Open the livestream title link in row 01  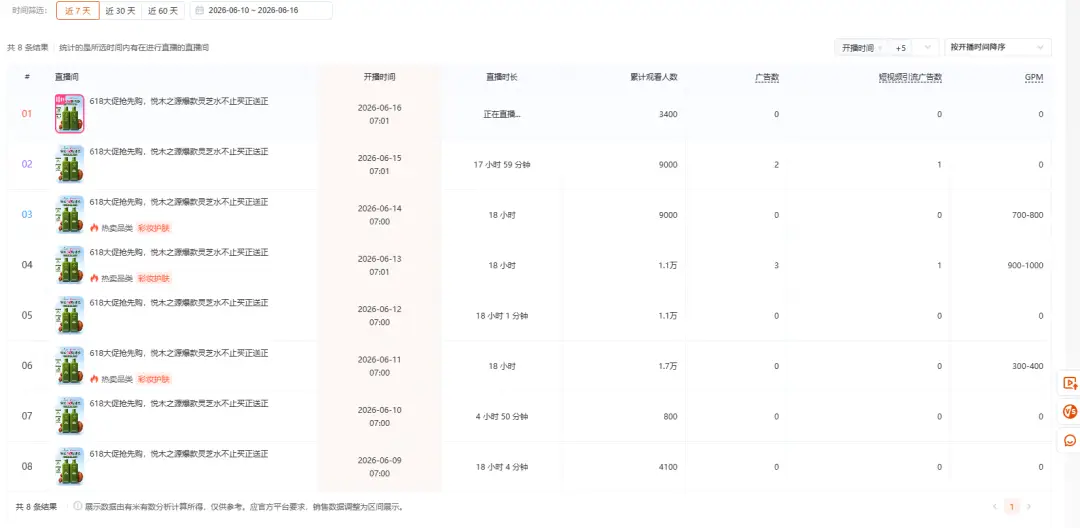[x=179, y=101]
